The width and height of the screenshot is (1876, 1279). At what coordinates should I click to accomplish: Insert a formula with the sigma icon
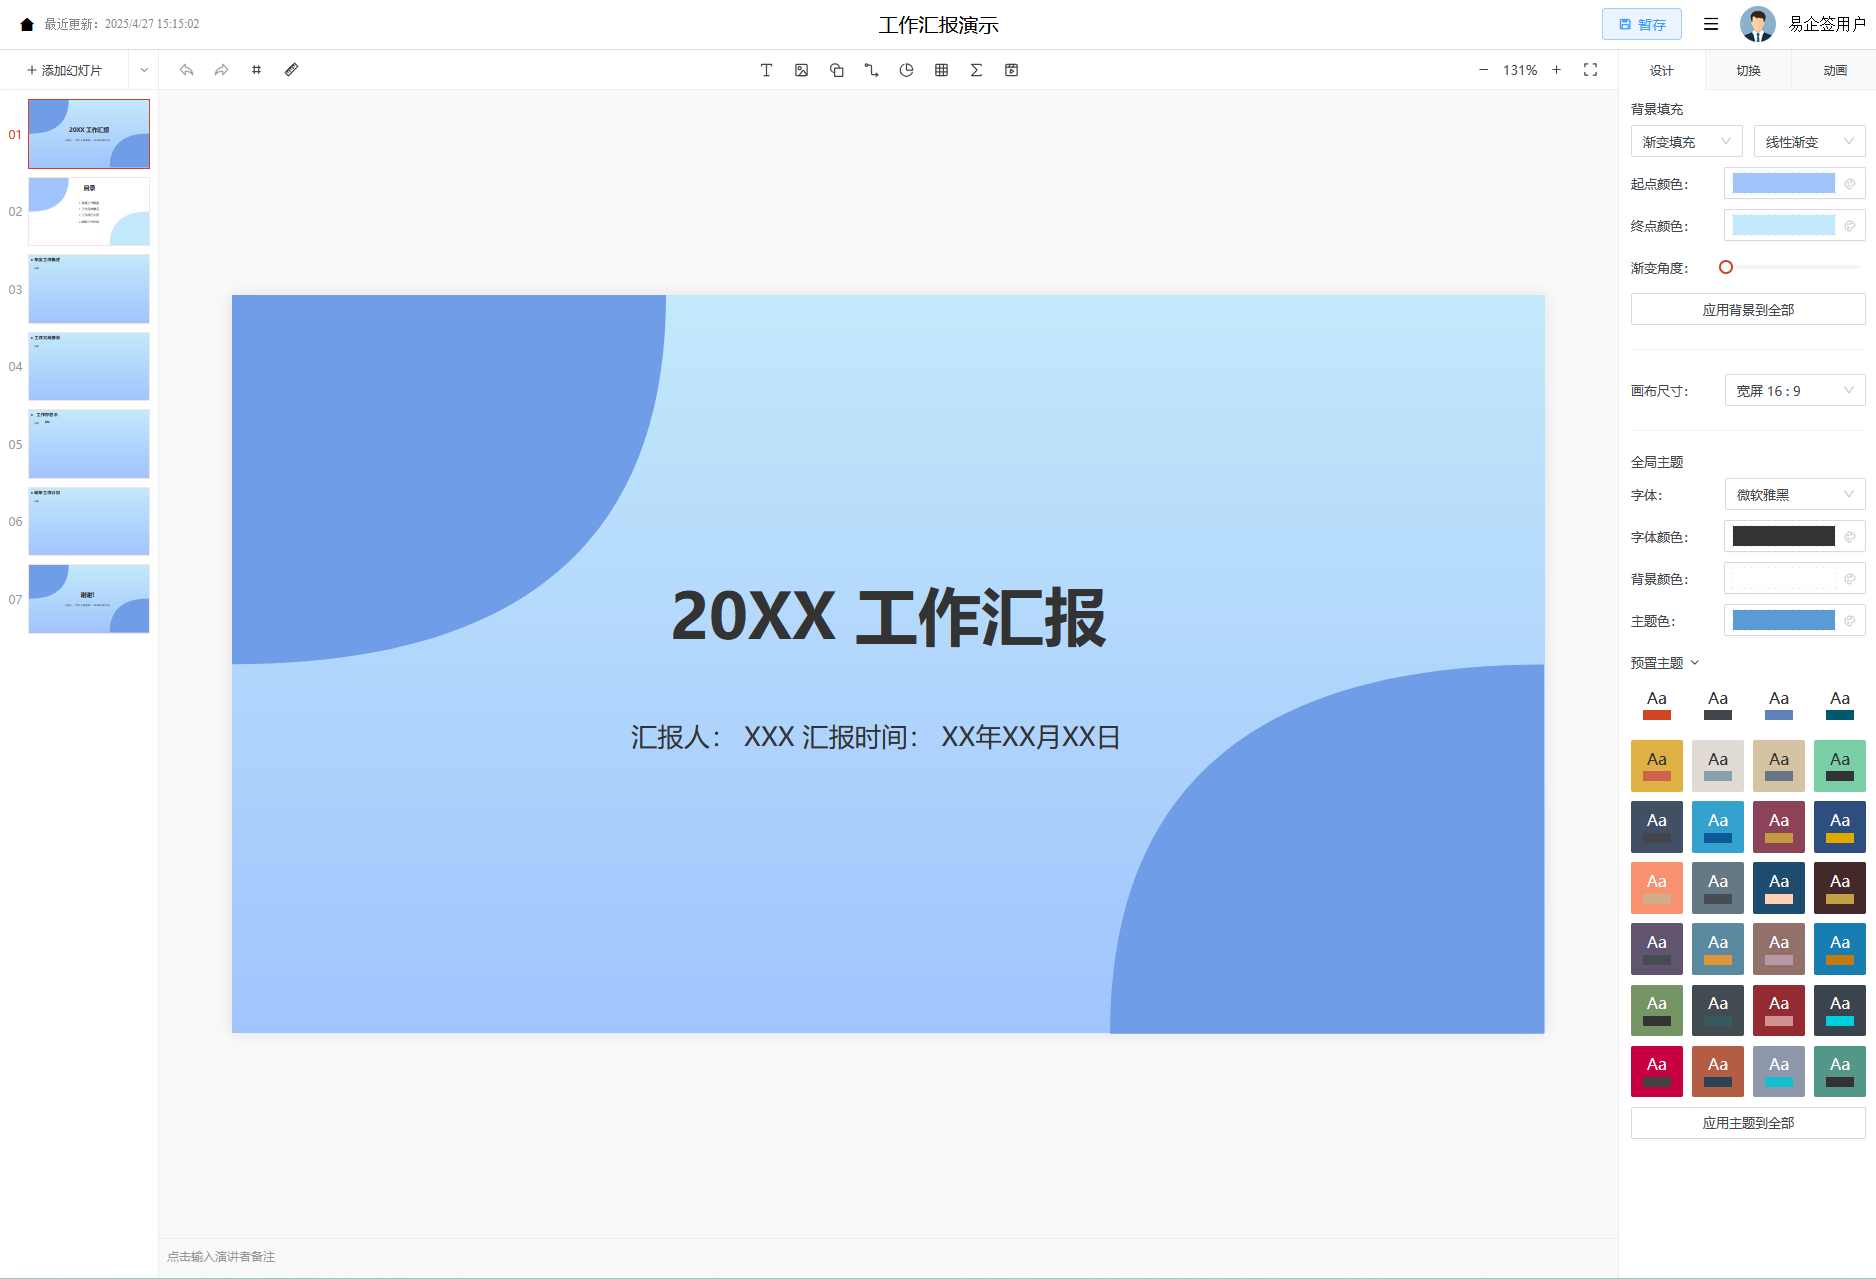tap(976, 70)
